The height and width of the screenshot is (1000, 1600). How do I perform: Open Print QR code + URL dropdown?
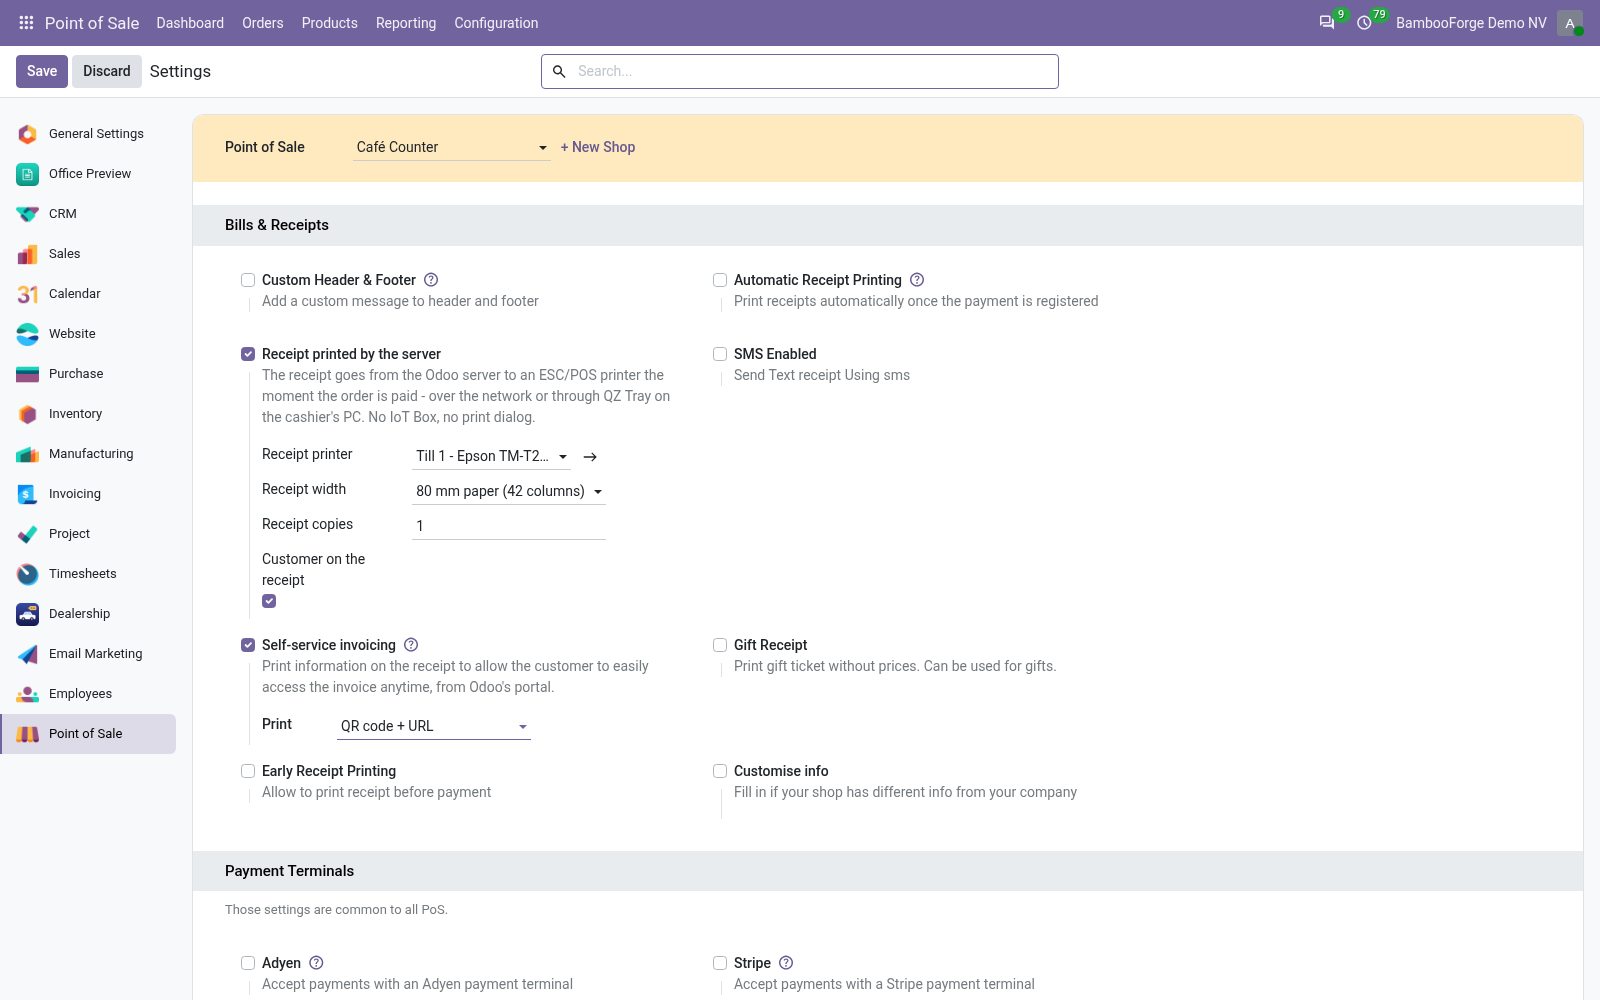pos(434,726)
